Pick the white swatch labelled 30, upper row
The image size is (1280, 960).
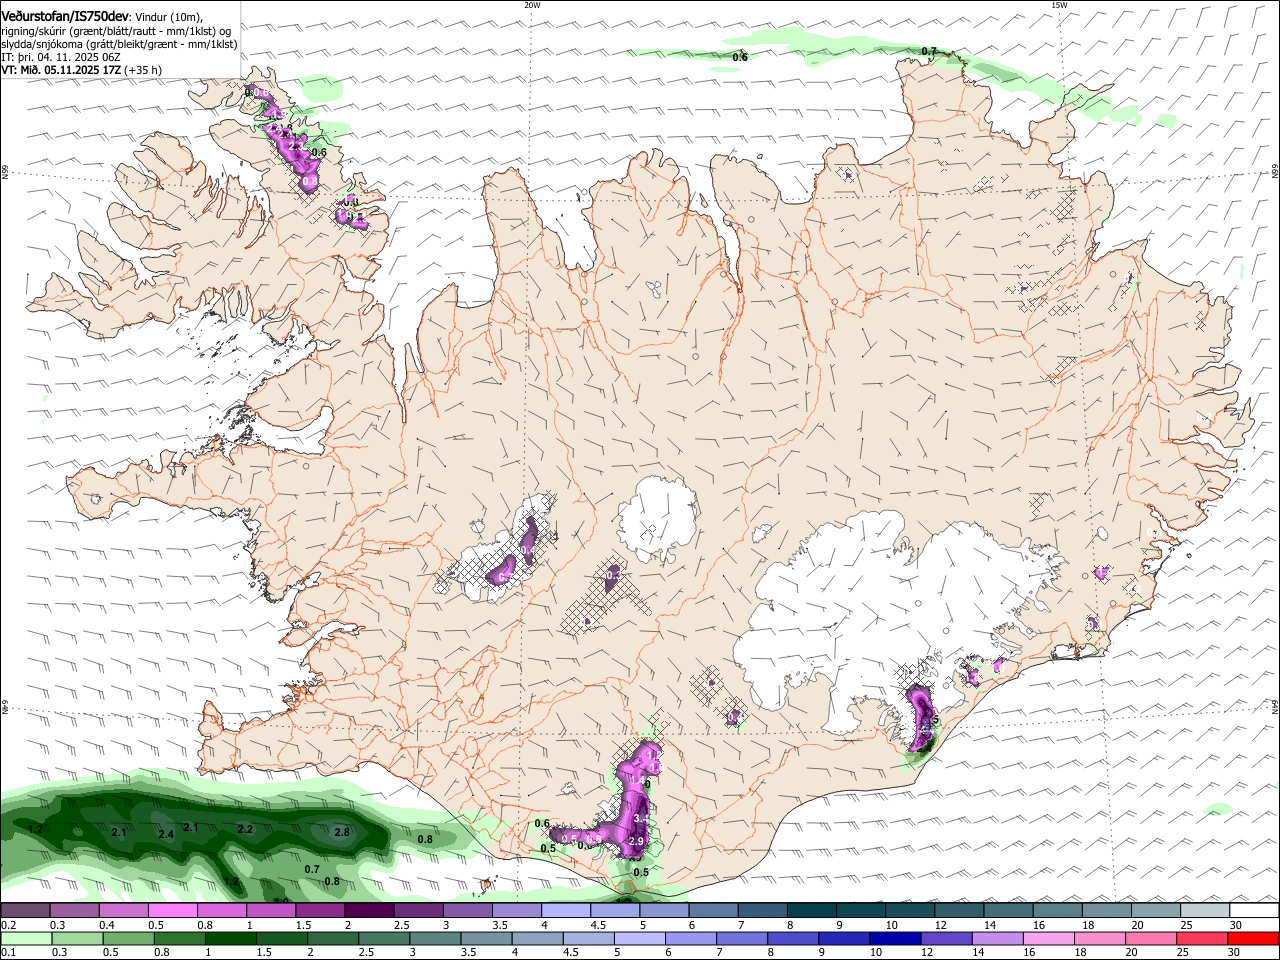coord(1254,911)
